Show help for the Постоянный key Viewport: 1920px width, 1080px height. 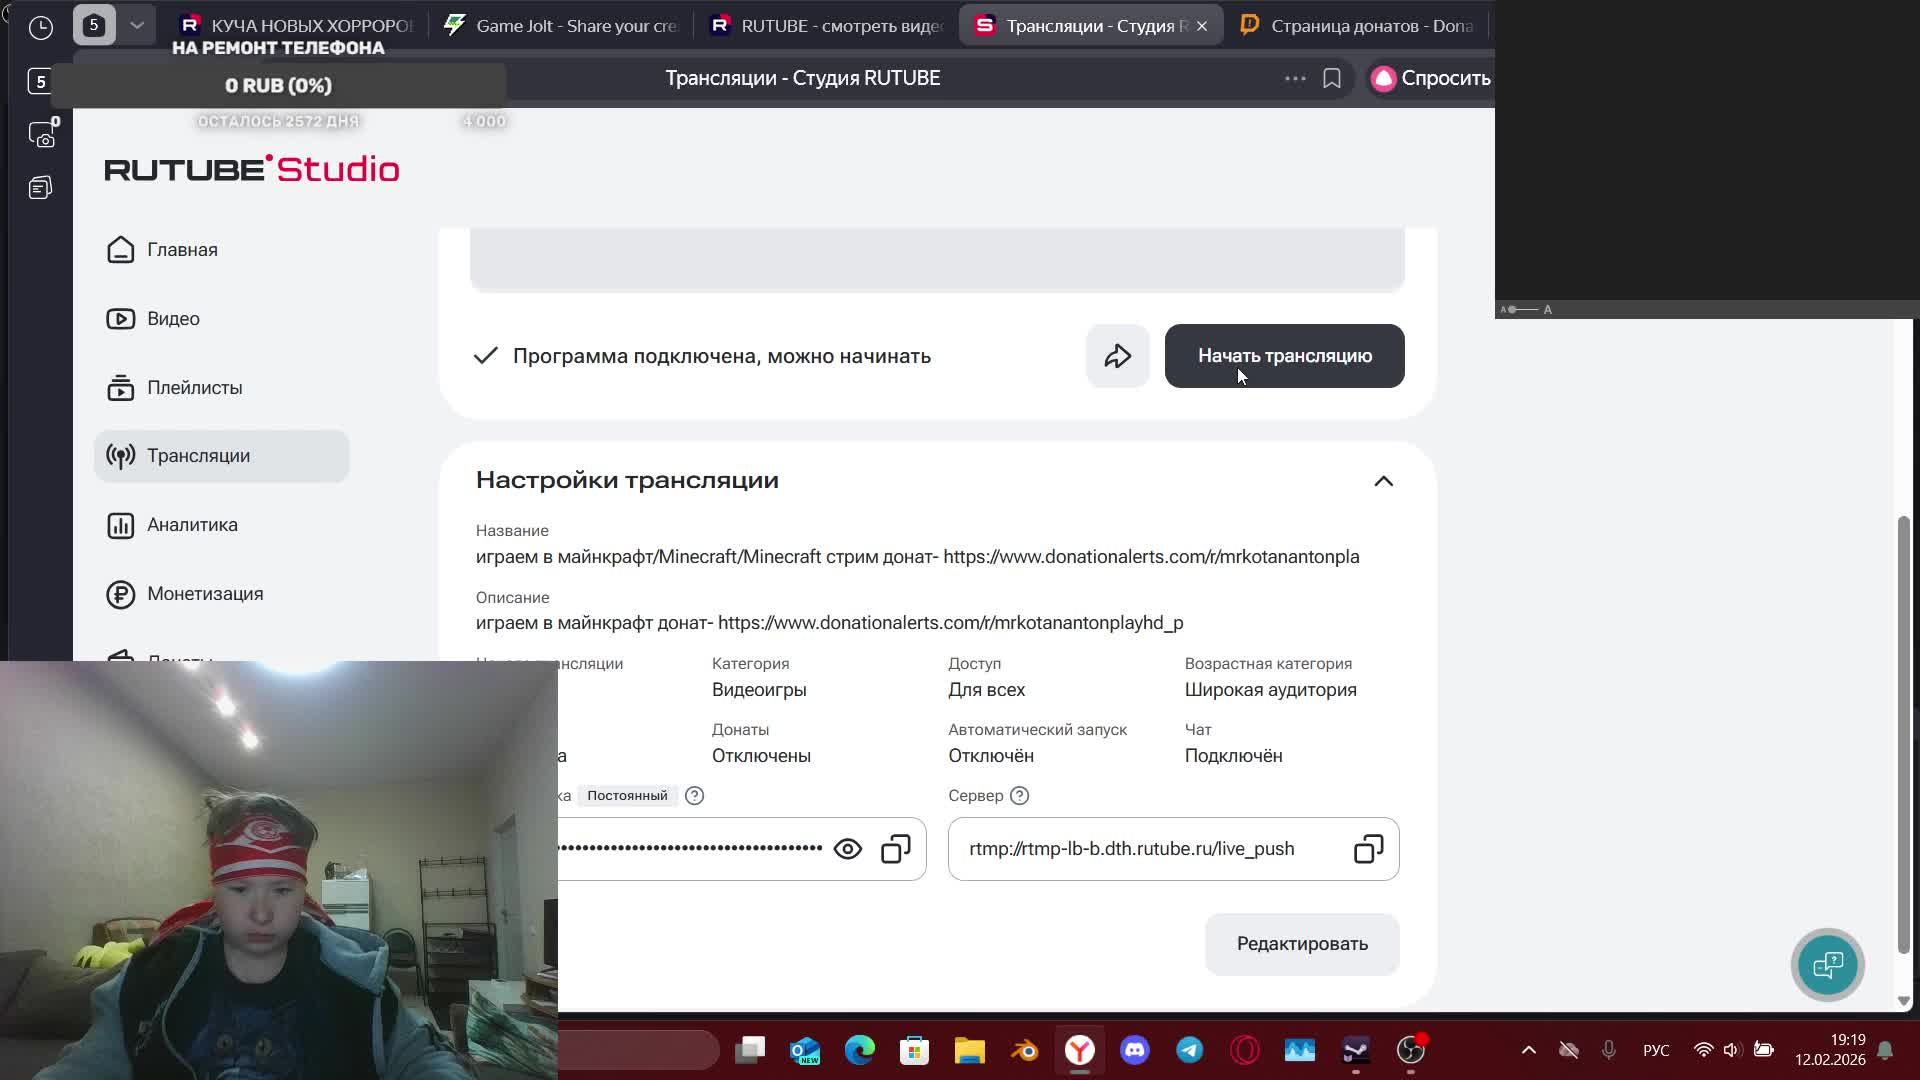coord(694,796)
